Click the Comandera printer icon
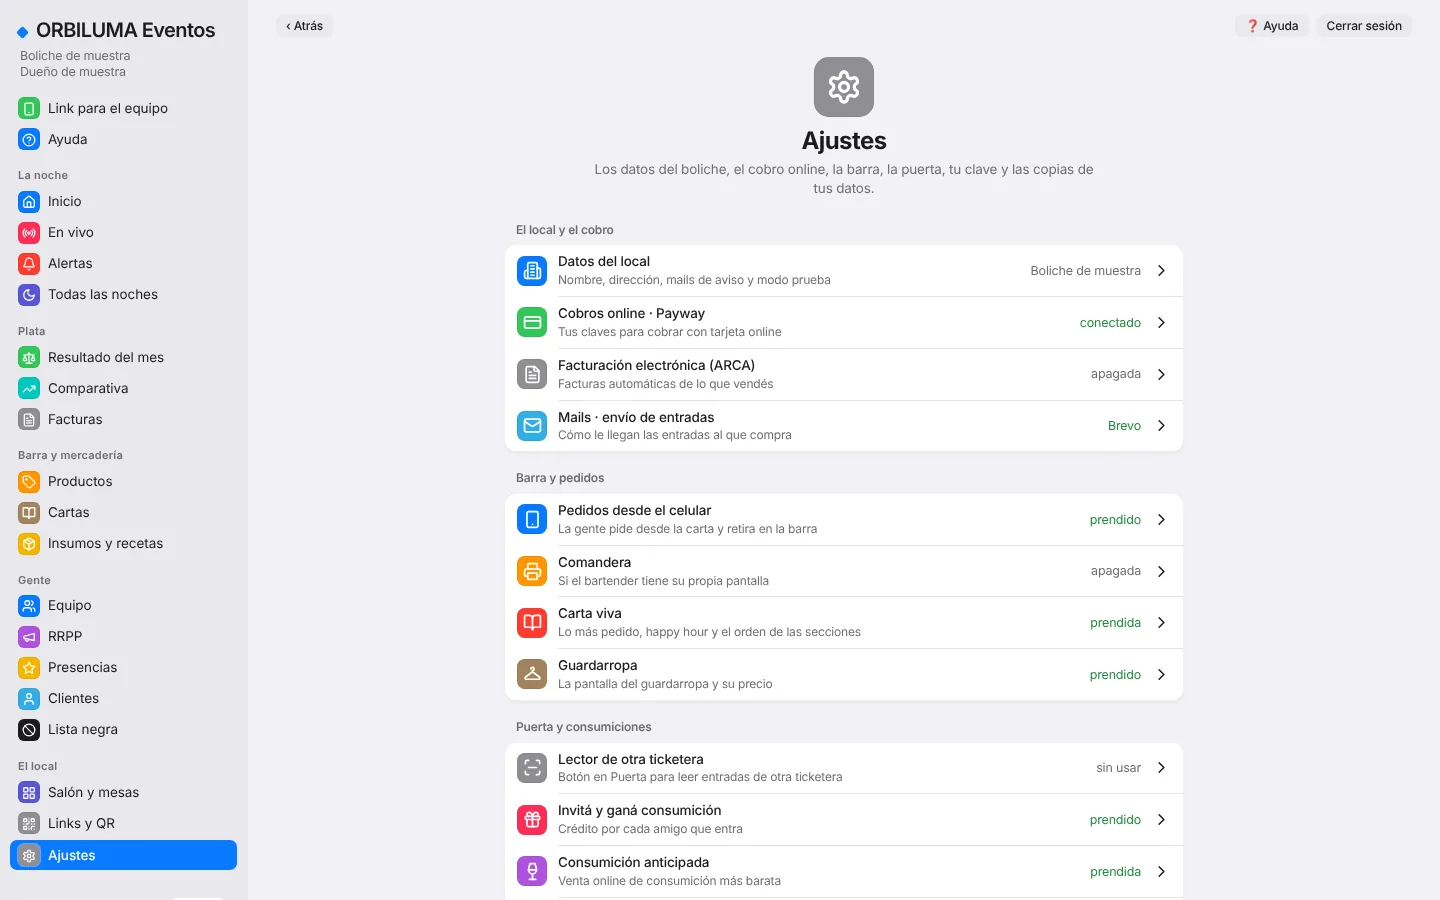Image resolution: width=1440 pixels, height=900 pixels. pos(532,571)
